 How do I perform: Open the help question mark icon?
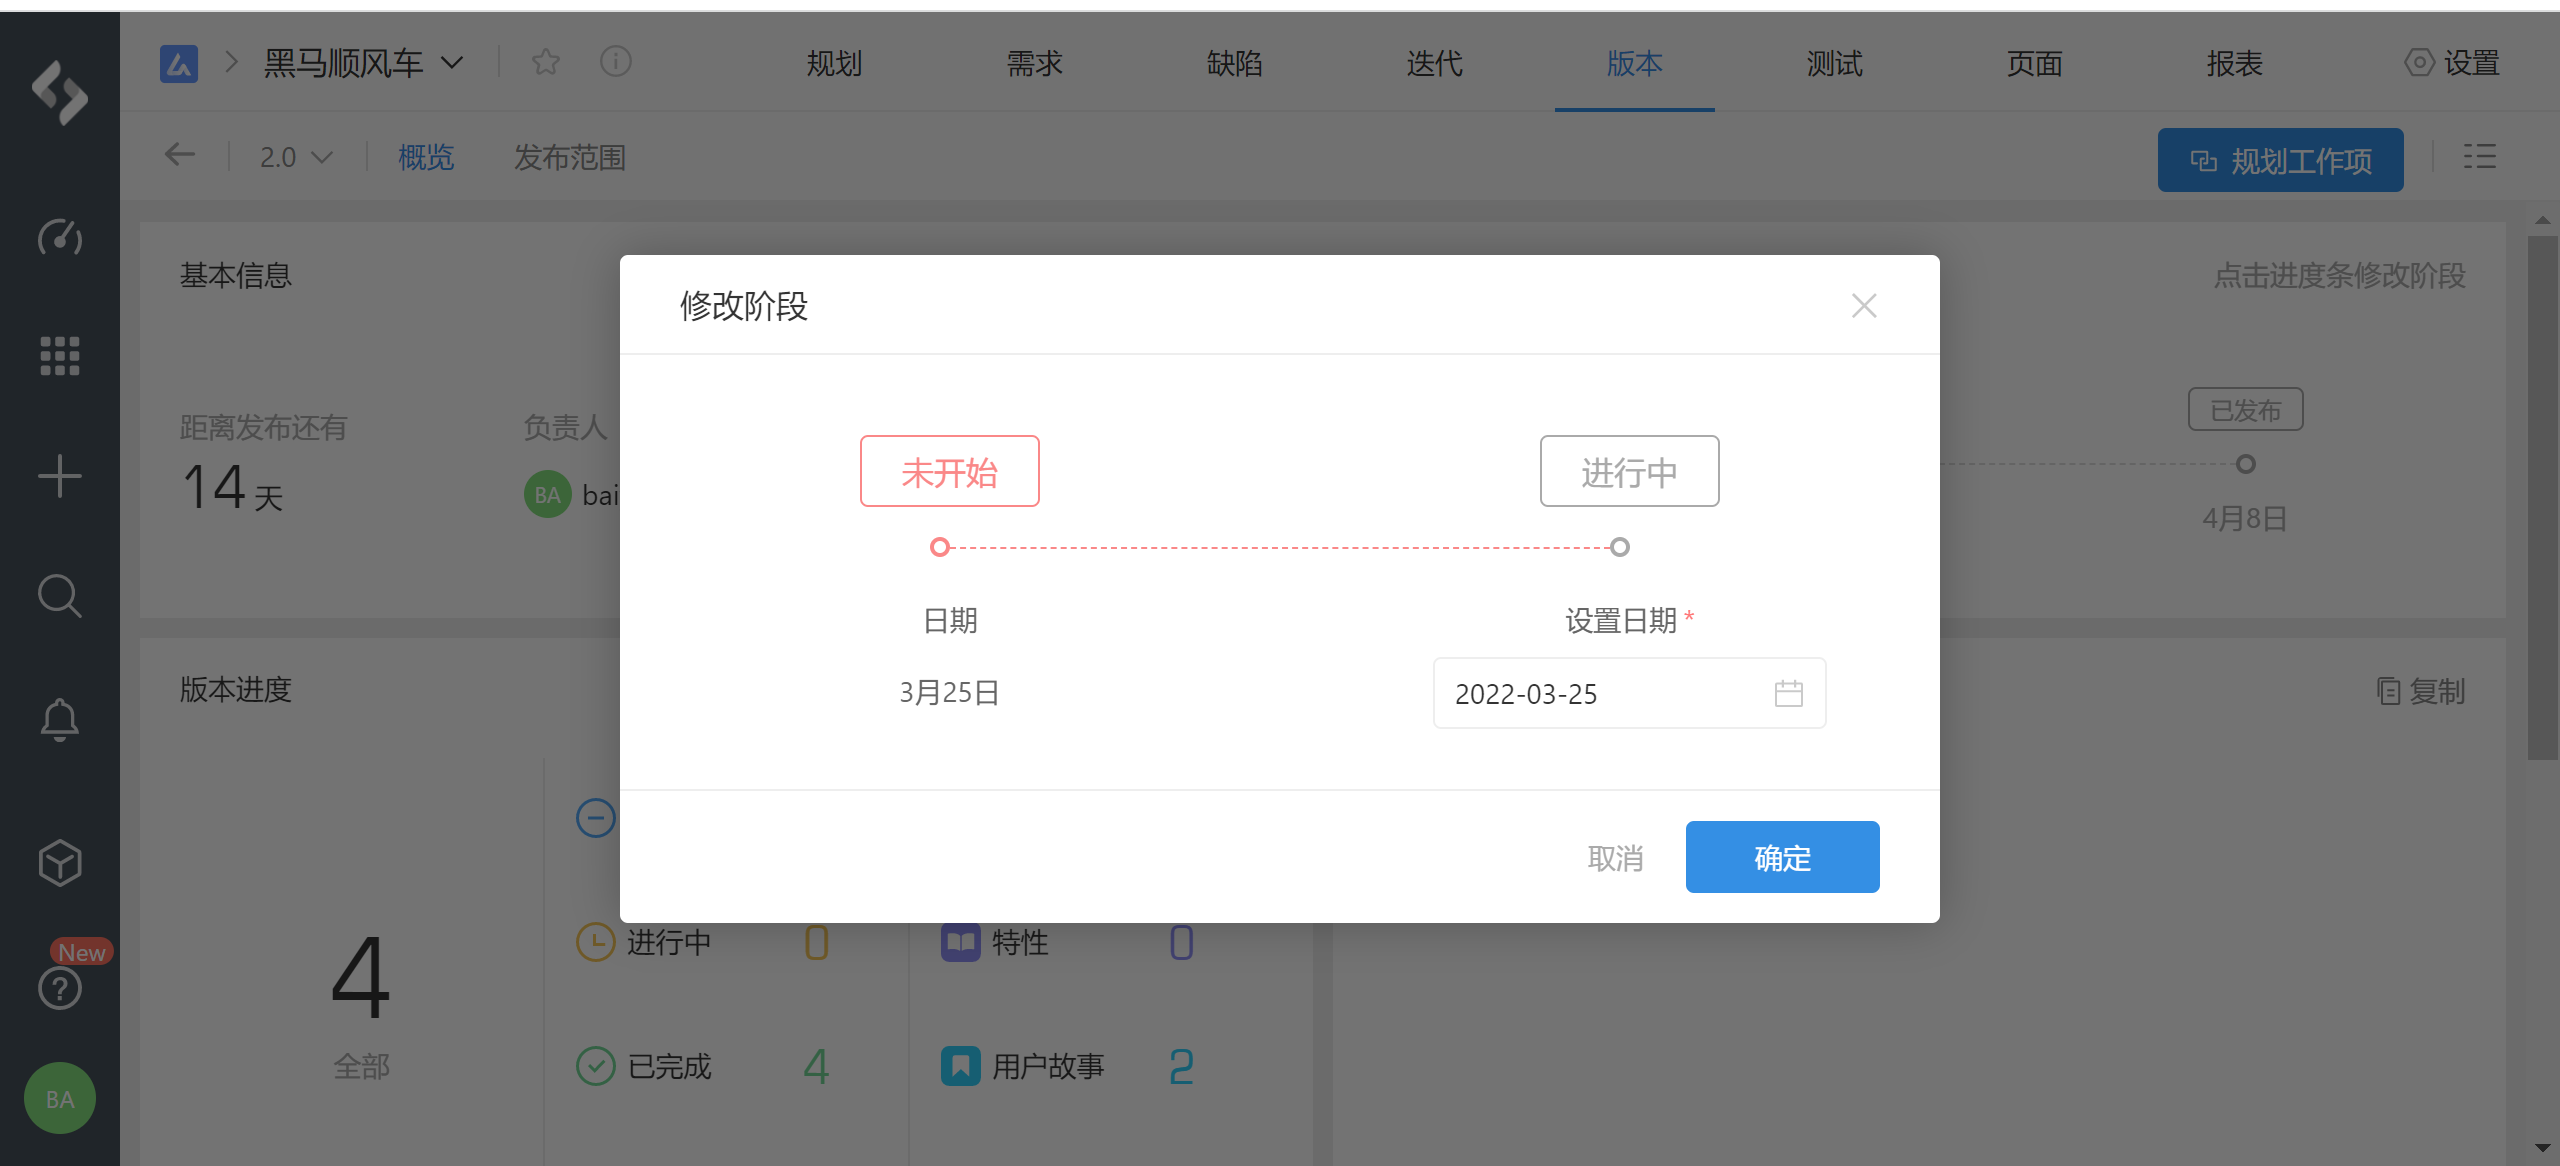click(59, 988)
